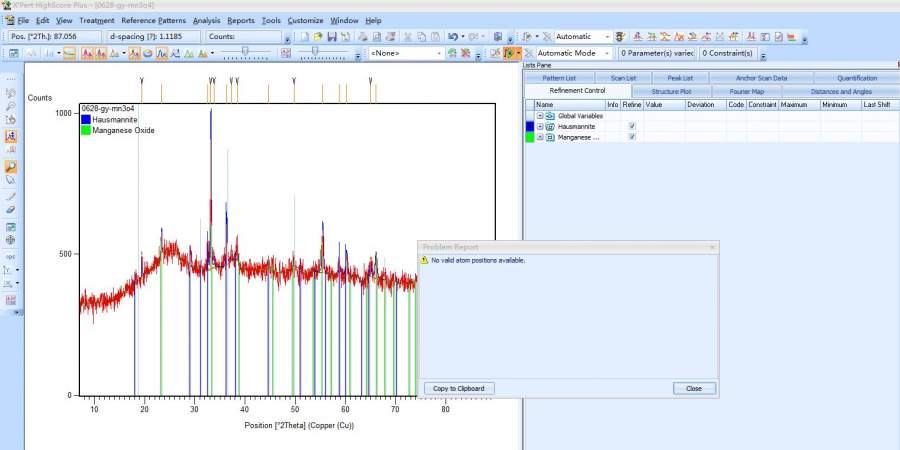Image resolution: width=900 pixels, height=450 pixels.
Task: Expand the Hausmannite tree node
Action: (540, 127)
